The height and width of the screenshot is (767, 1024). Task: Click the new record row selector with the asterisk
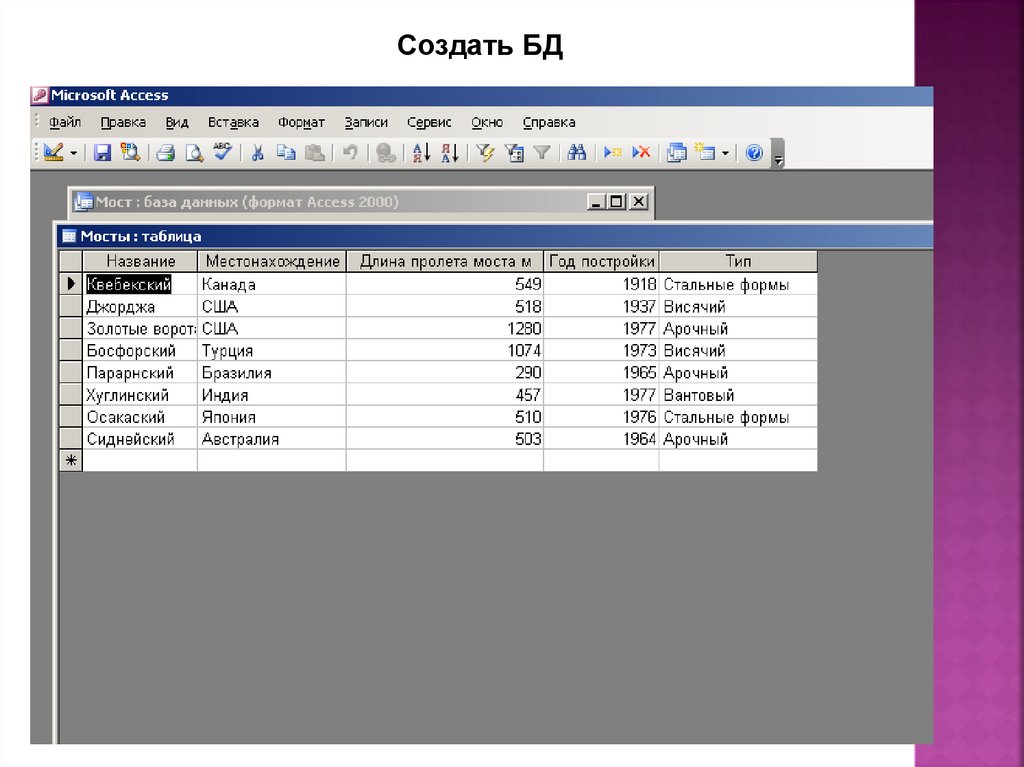tap(71, 461)
